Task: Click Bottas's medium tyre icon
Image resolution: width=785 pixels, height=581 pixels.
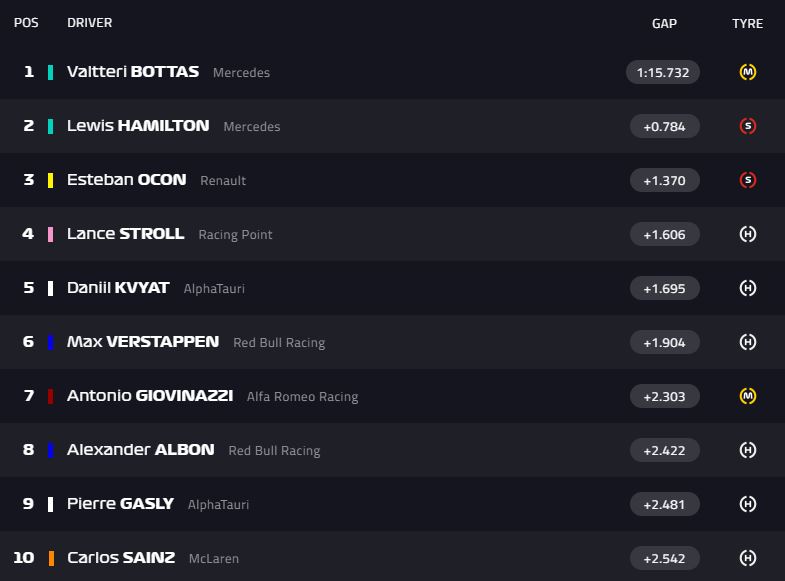Action: [x=747, y=72]
